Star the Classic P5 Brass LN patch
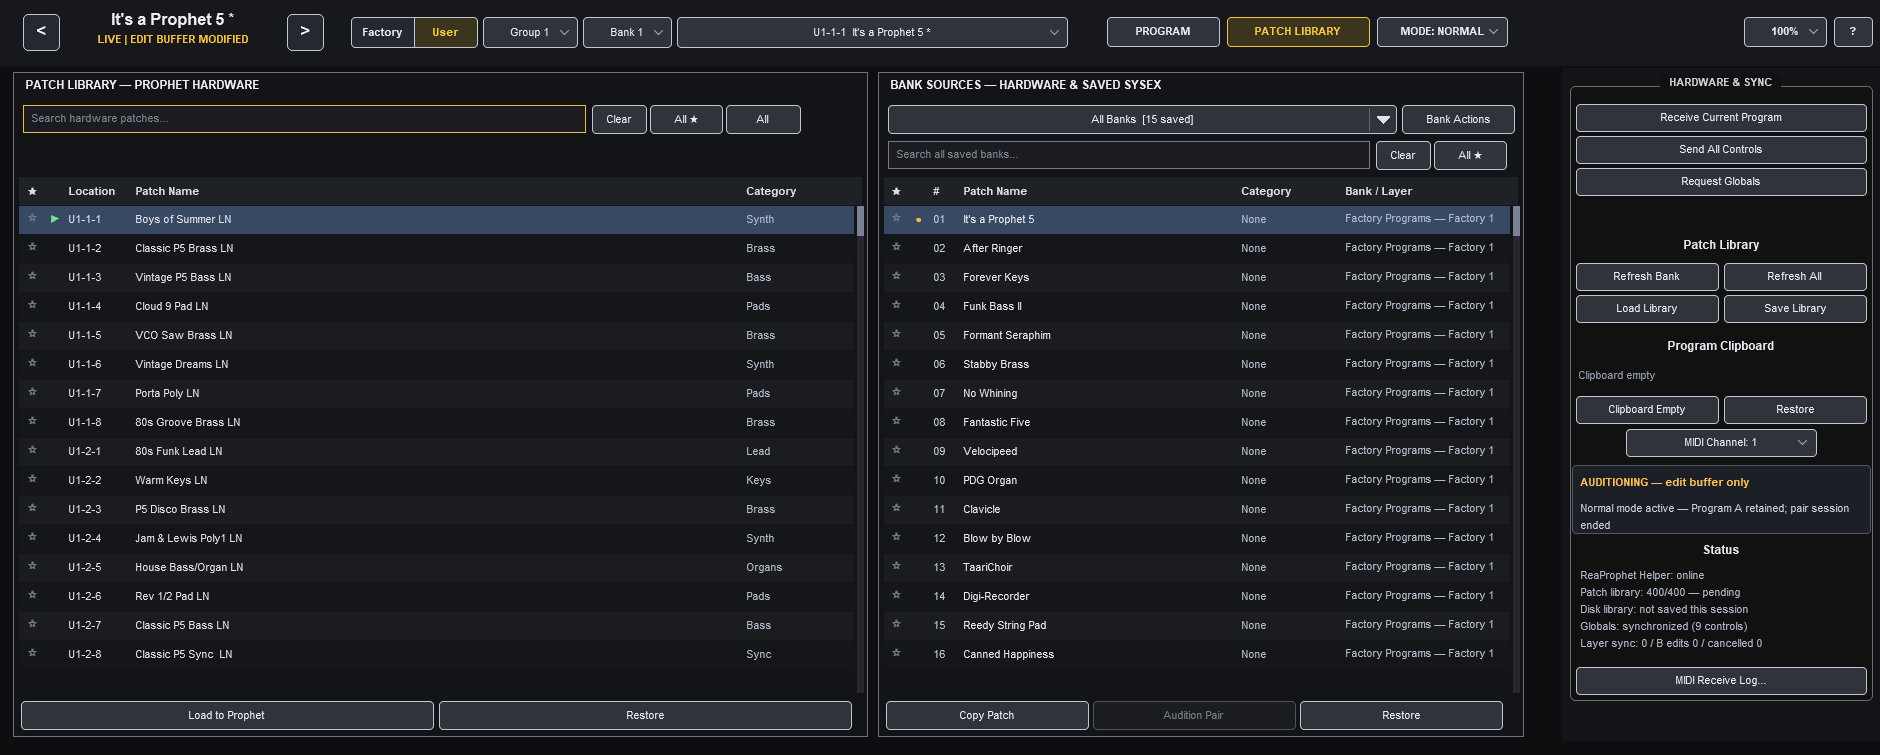 pyautogui.click(x=32, y=248)
